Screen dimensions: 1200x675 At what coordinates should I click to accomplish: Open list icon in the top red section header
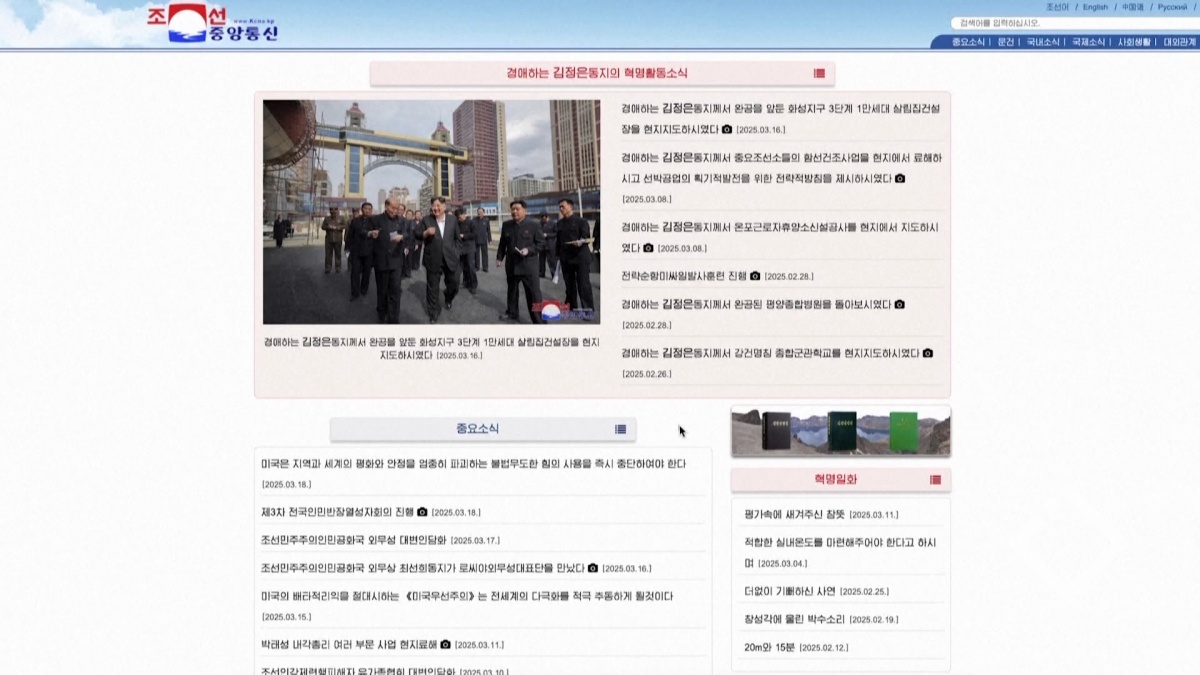[819, 73]
